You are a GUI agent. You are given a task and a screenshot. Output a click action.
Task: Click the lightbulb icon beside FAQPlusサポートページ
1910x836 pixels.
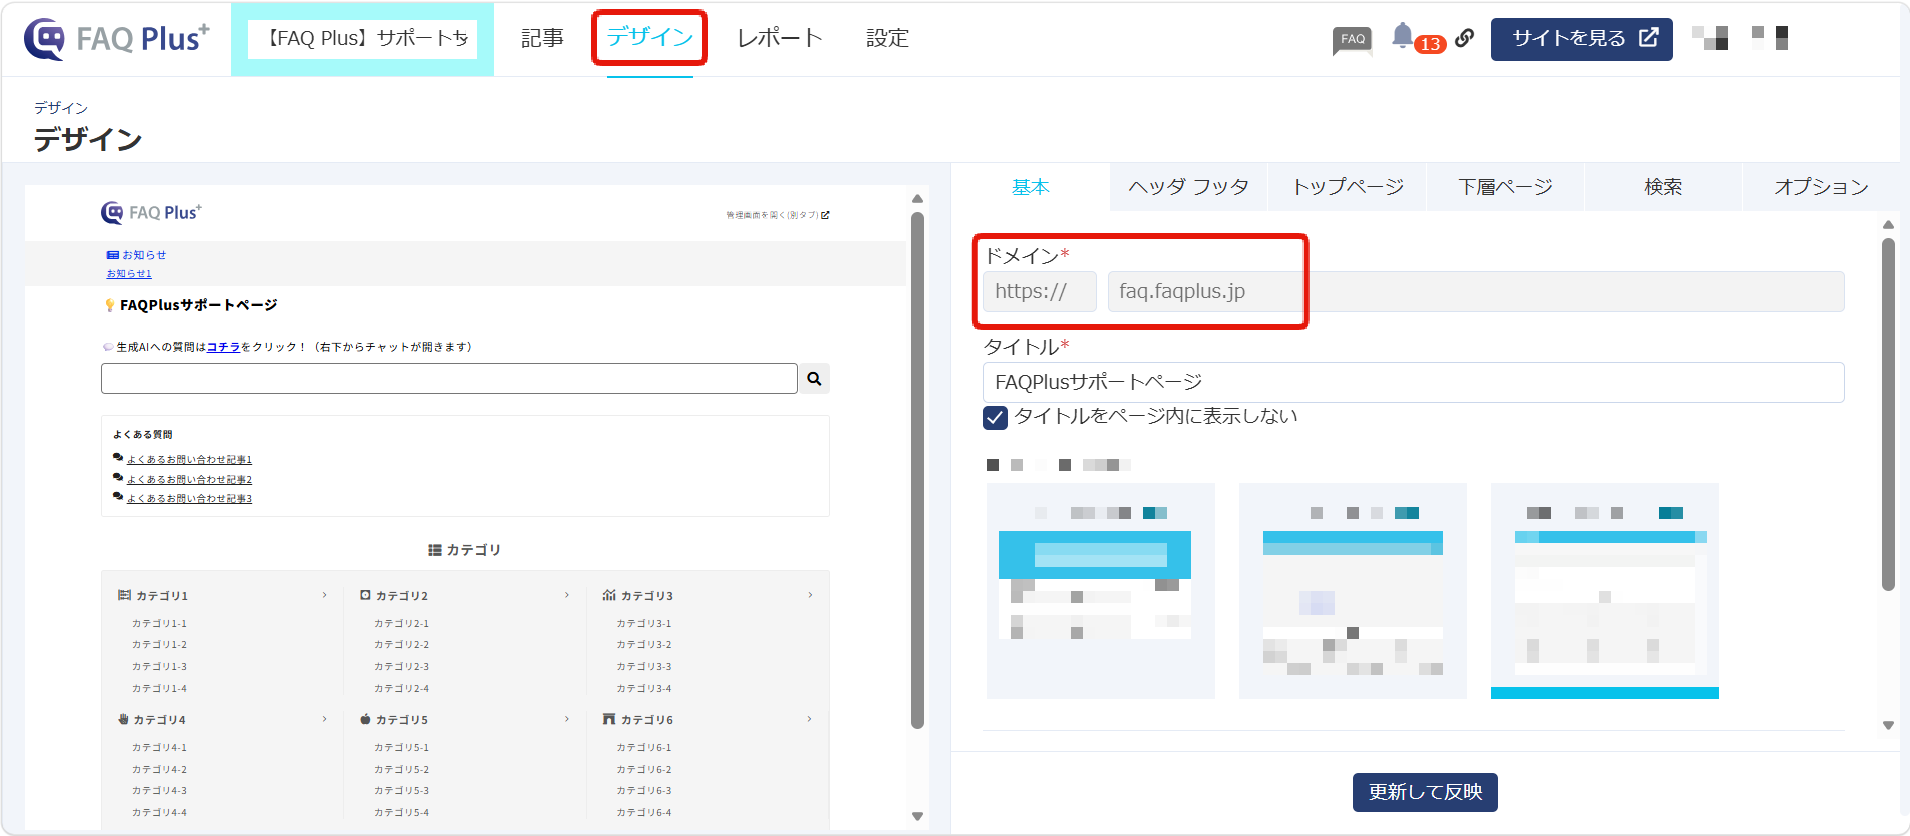(x=110, y=305)
